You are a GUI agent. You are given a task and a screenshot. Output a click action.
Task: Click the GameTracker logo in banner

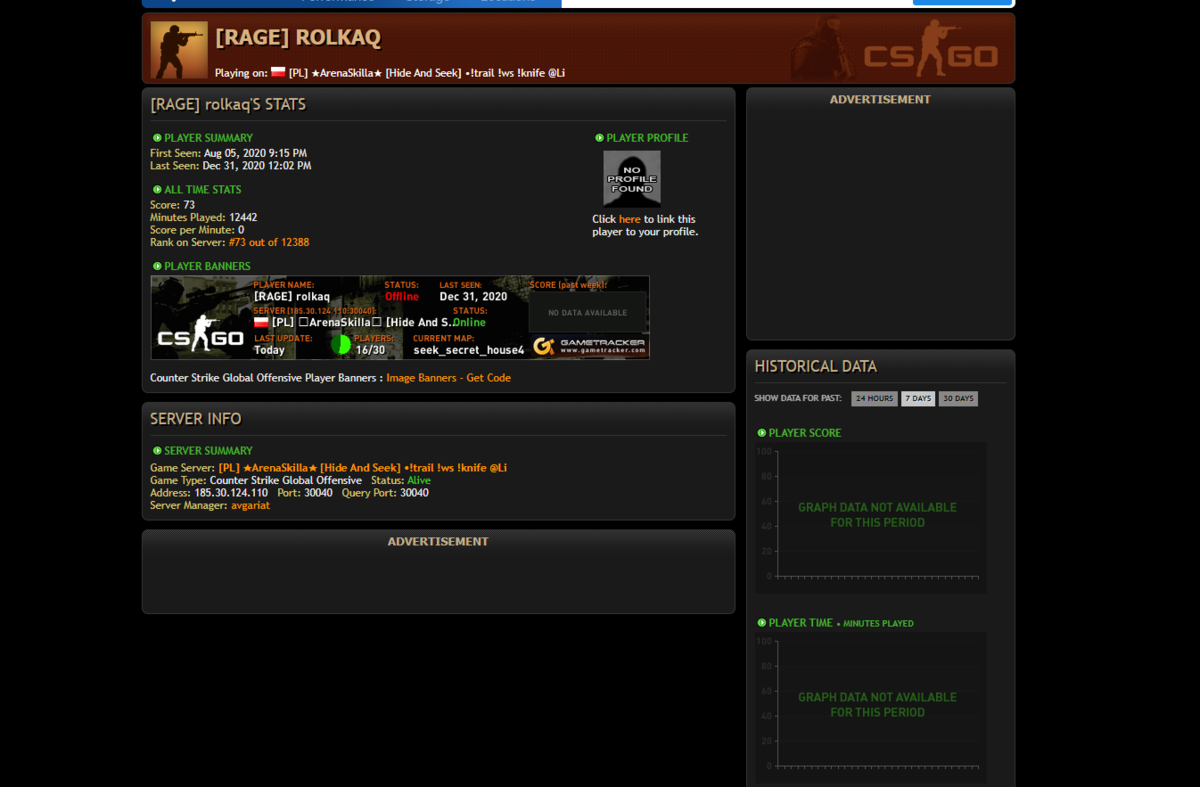589,346
